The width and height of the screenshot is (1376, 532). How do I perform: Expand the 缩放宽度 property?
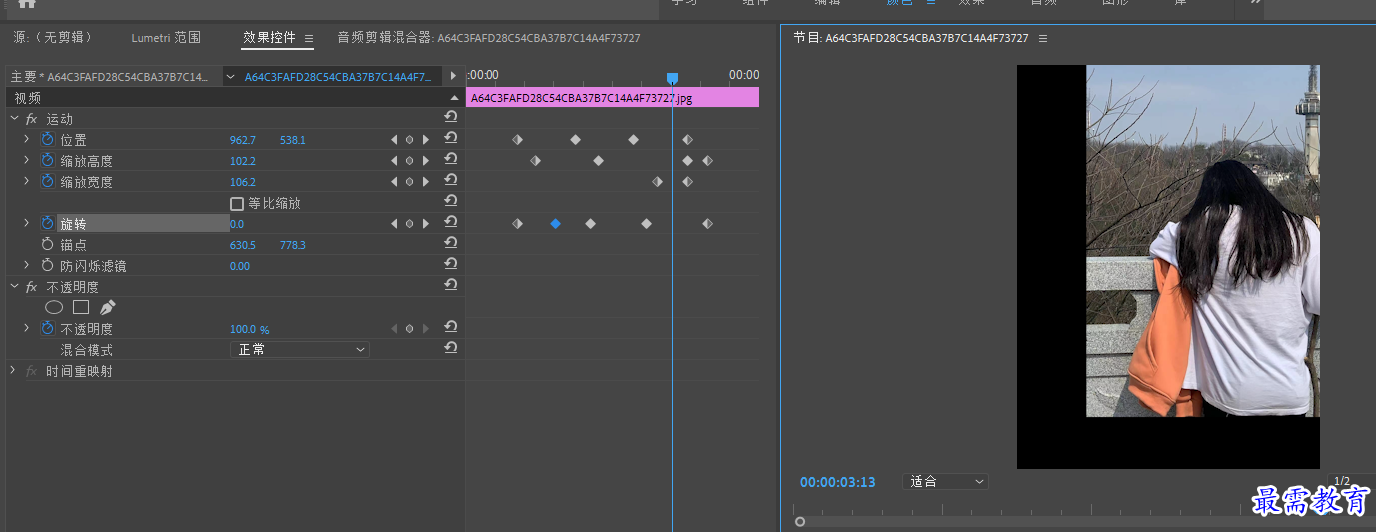pos(27,182)
